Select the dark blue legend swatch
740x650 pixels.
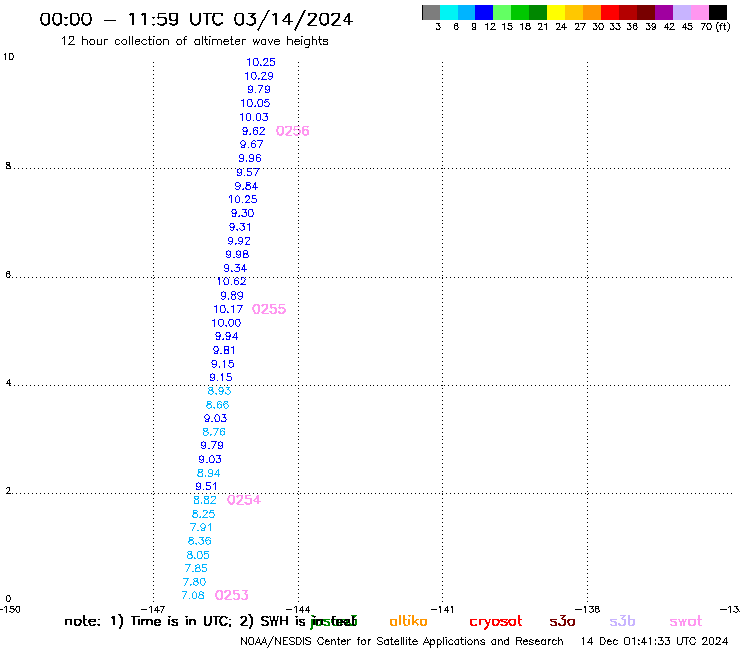click(484, 12)
